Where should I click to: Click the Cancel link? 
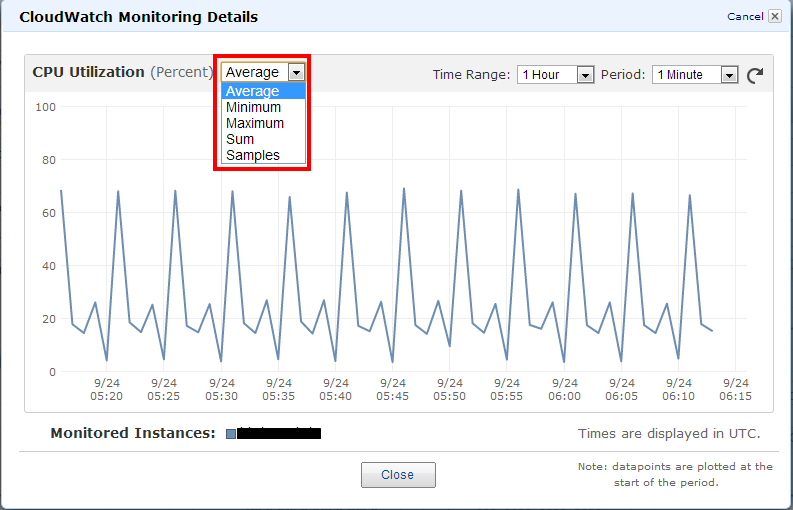click(745, 17)
